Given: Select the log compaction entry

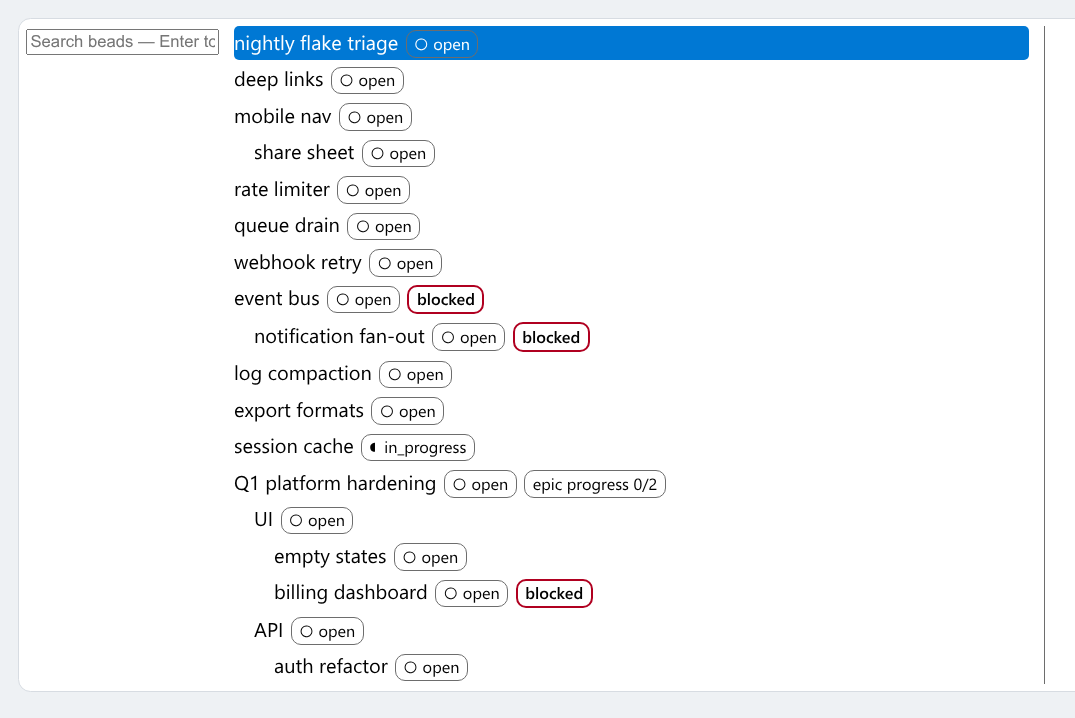Looking at the screenshot, I should coord(631,374).
